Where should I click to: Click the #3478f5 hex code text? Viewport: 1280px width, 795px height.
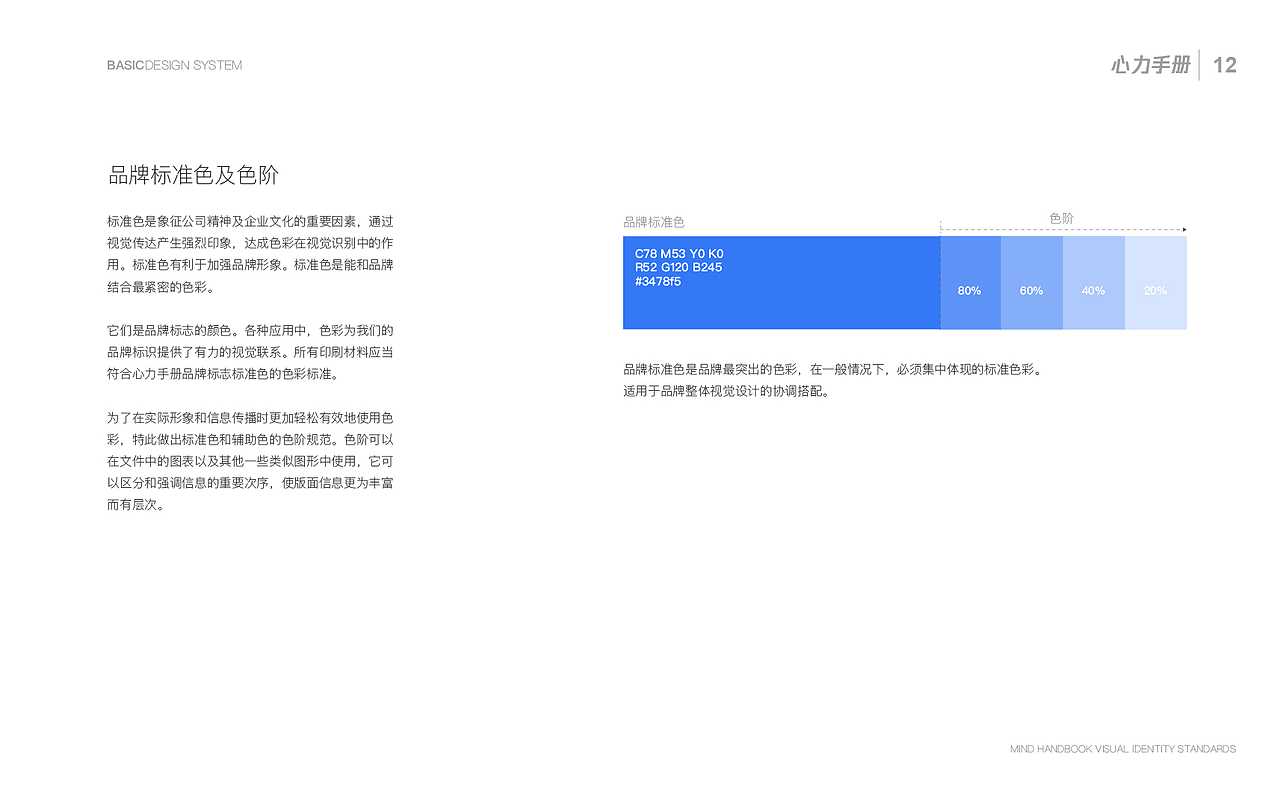tap(658, 282)
